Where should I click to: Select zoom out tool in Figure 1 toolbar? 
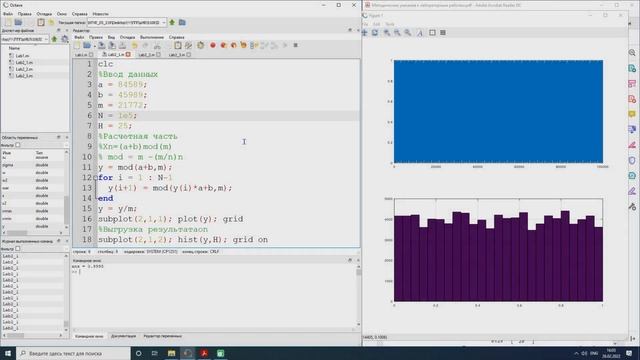pyautogui.click(x=397, y=33)
